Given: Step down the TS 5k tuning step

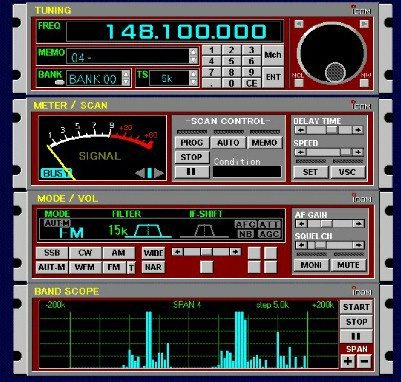Looking at the screenshot, I should pos(193,82).
